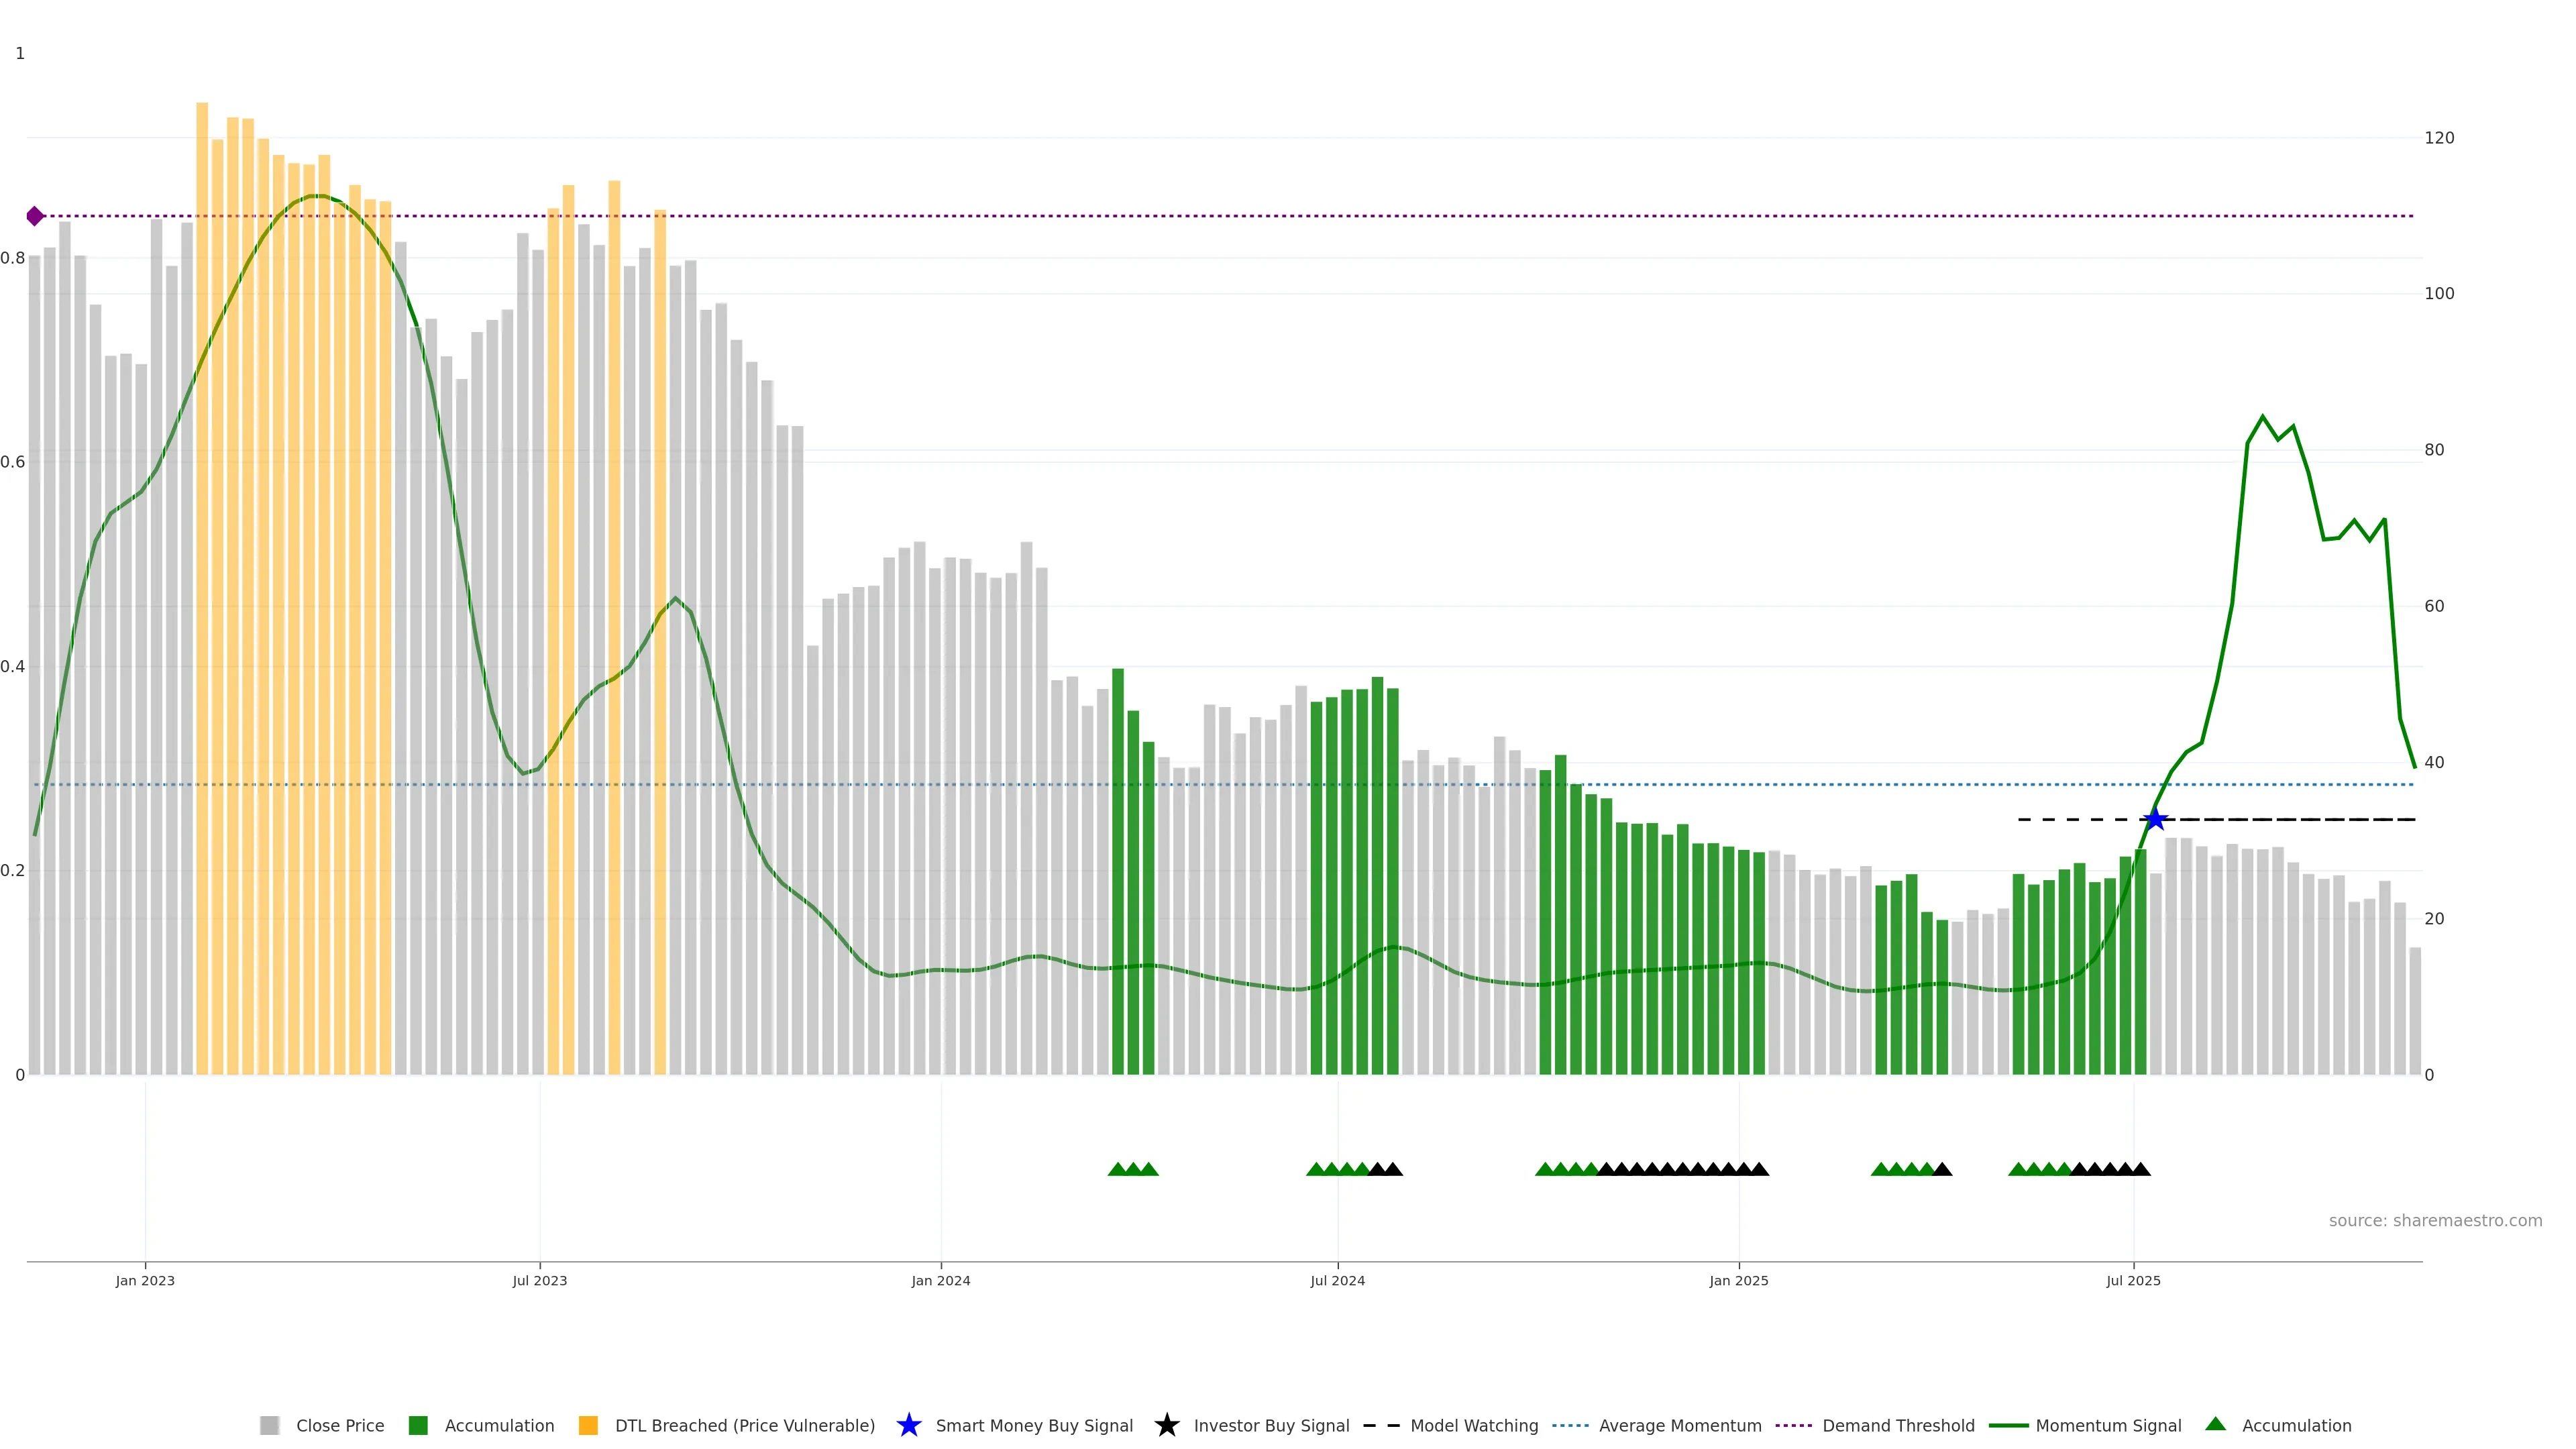Screen dimensions: 2576x1449
Task: Click the momentum signal line's highest peak in 2025
Action: (2262, 418)
